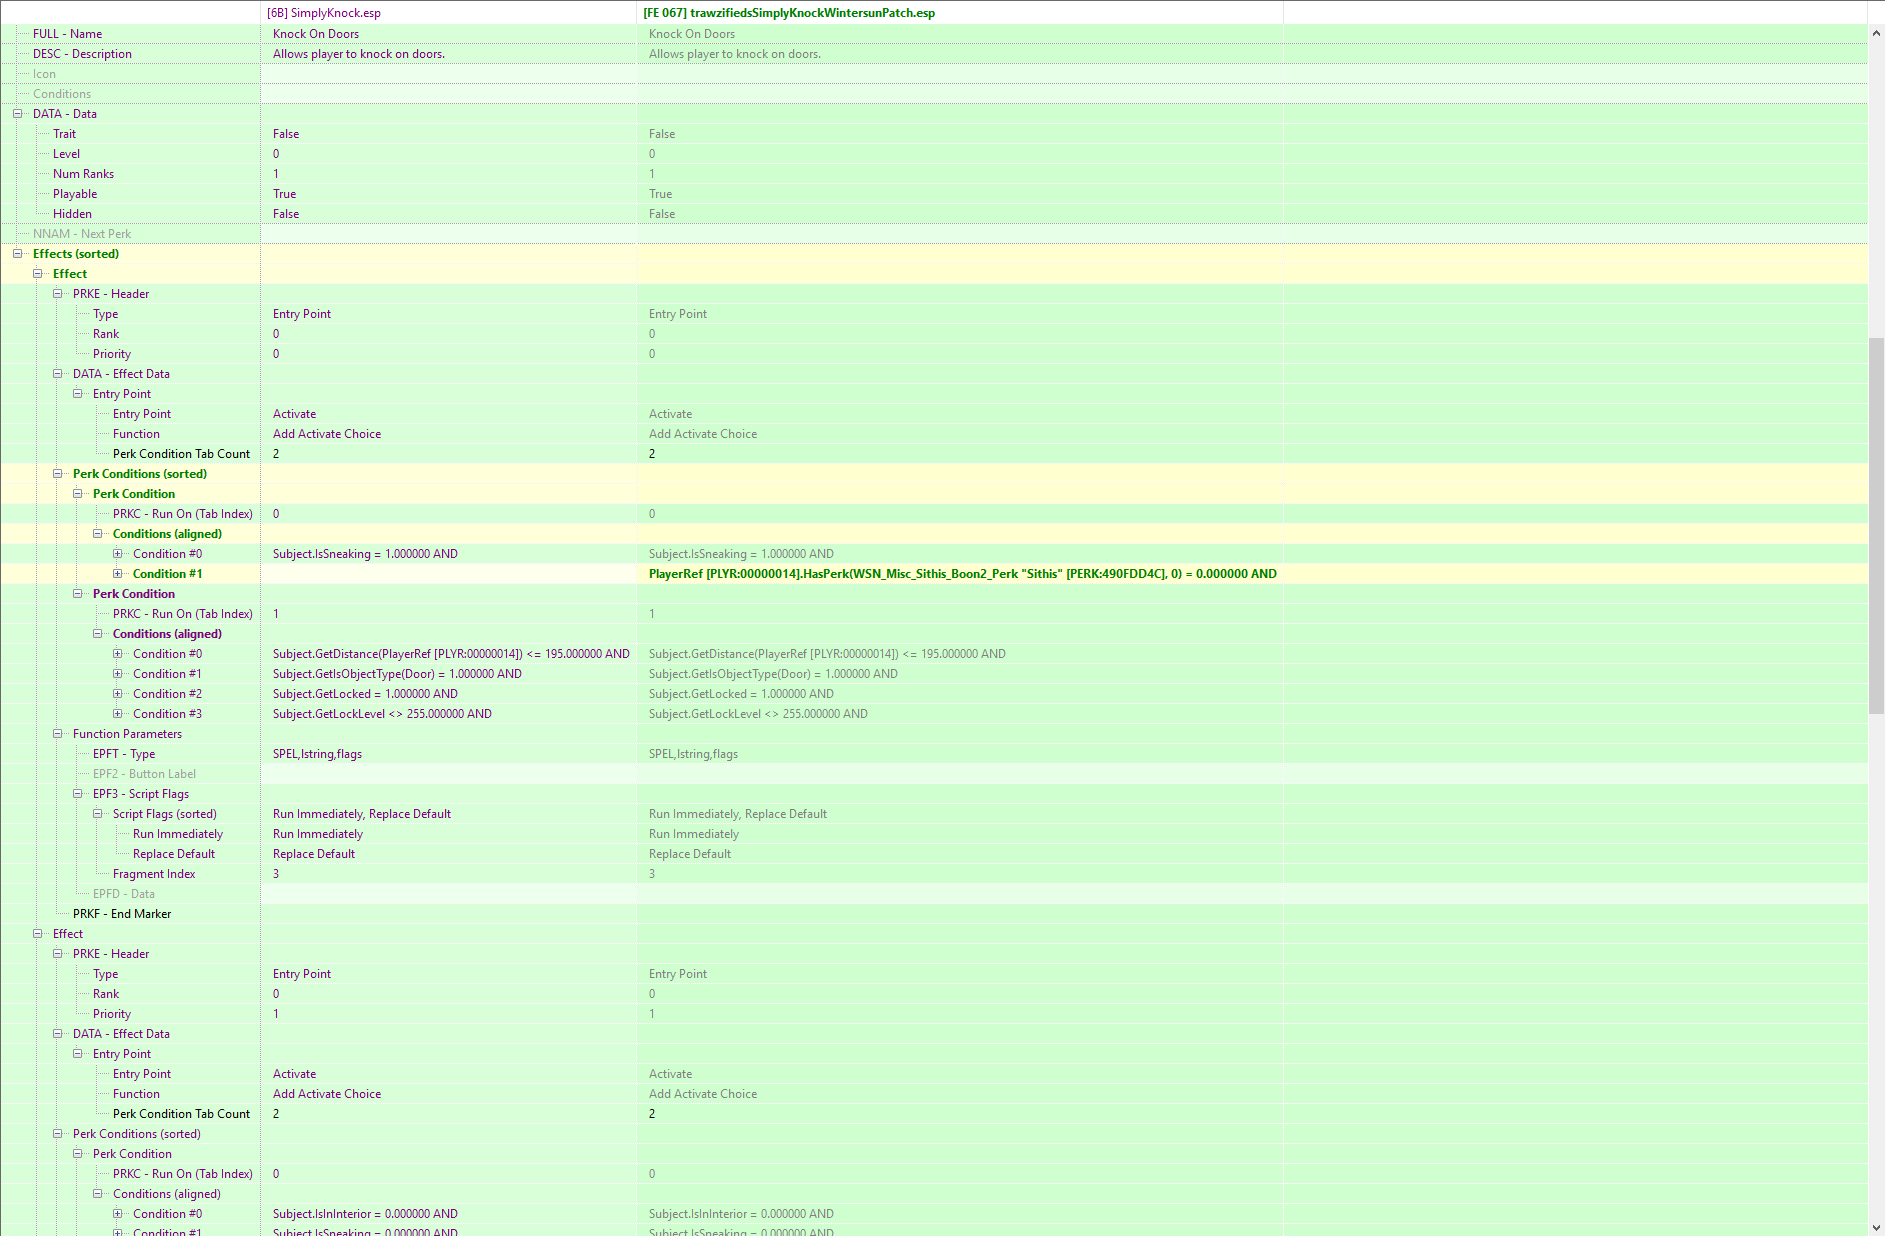Expand the GetIsObjectType(Door) Condition #1 node
The height and width of the screenshot is (1237, 1886).
(x=118, y=674)
